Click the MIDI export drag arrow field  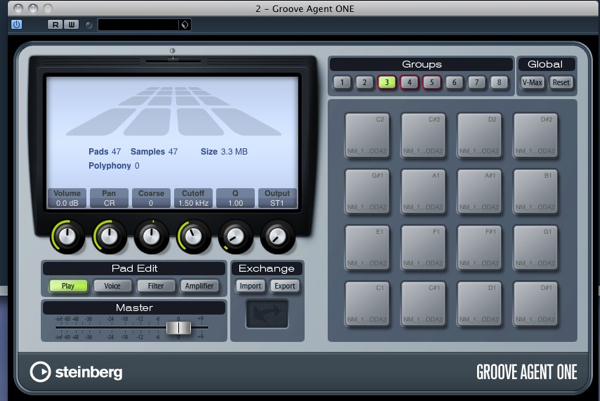[267, 314]
